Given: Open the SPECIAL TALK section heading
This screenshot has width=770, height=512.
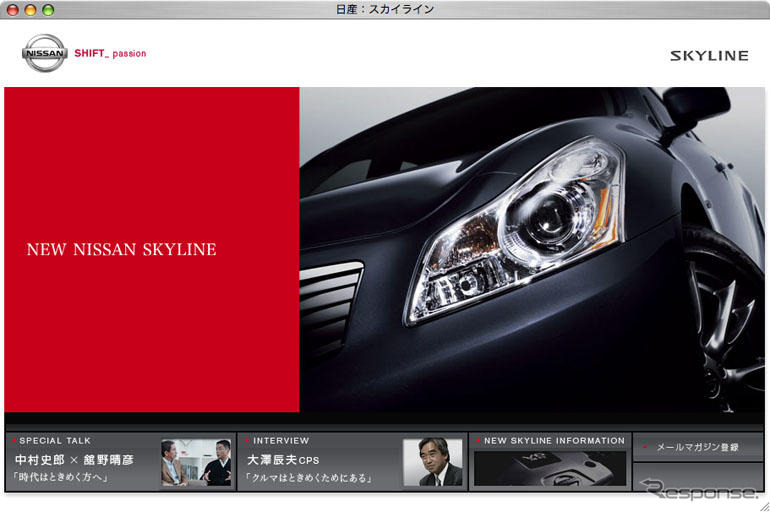Looking at the screenshot, I should click(x=55, y=441).
